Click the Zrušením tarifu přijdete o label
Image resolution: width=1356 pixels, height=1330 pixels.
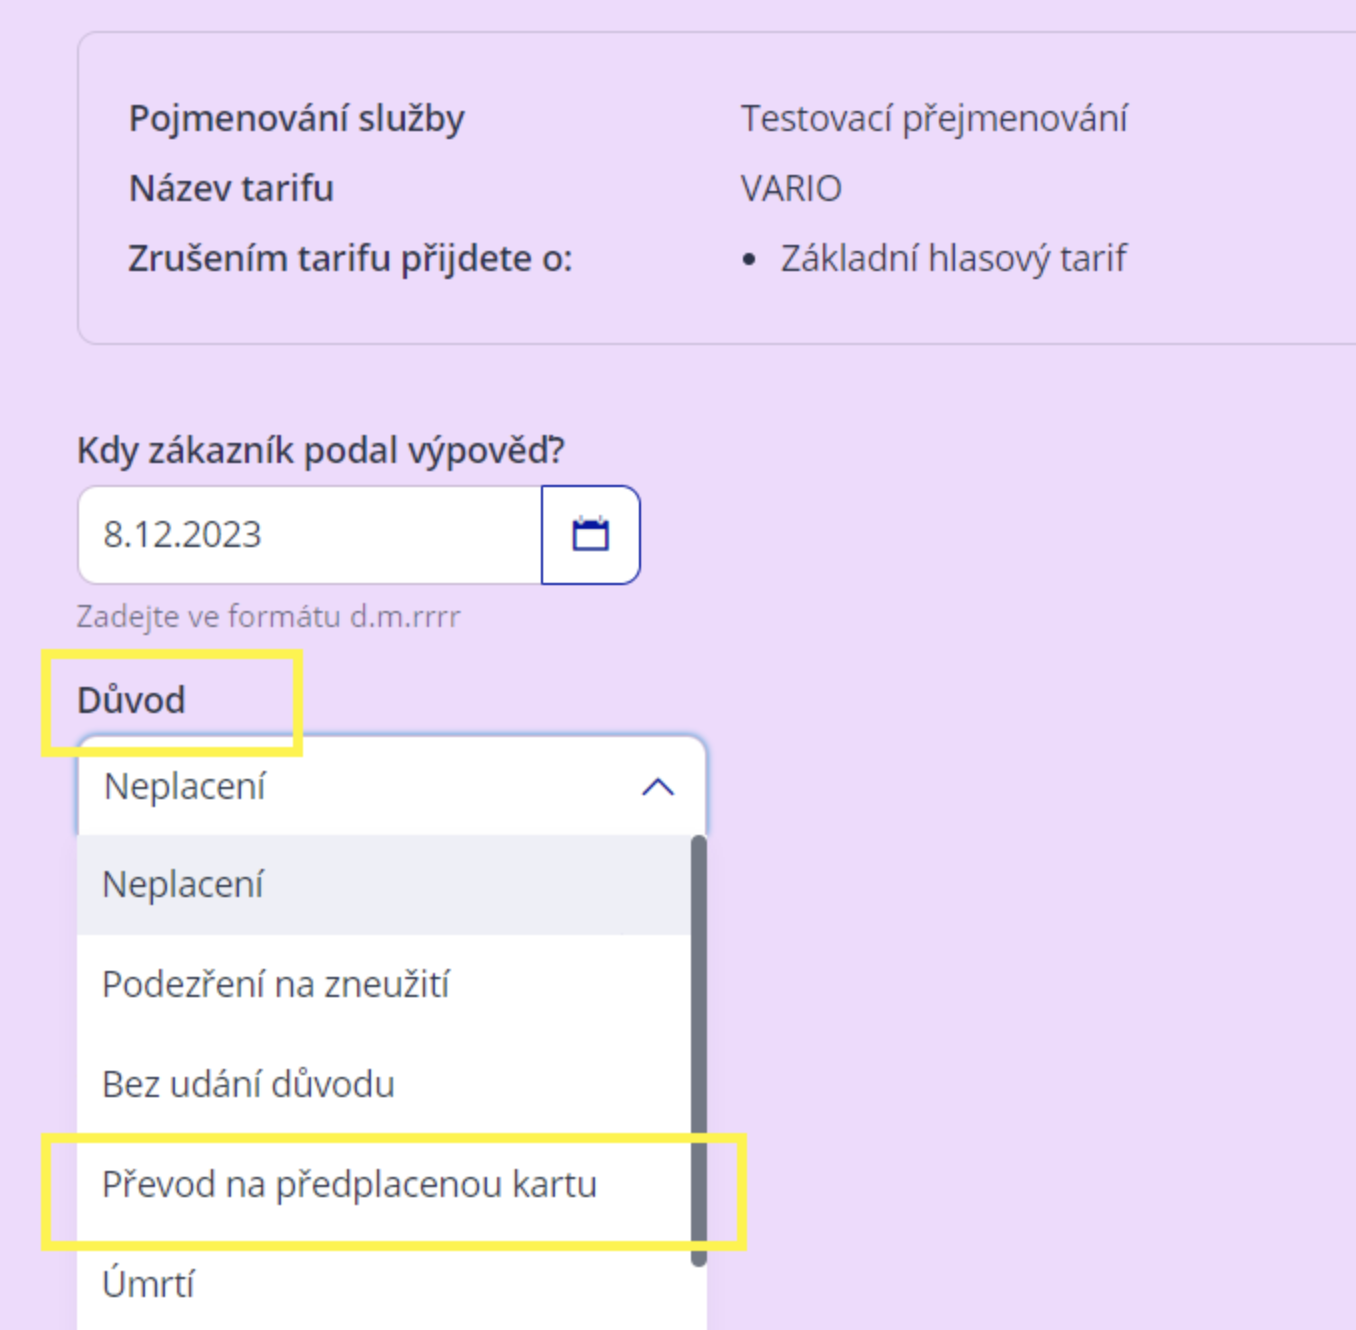click(350, 259)
